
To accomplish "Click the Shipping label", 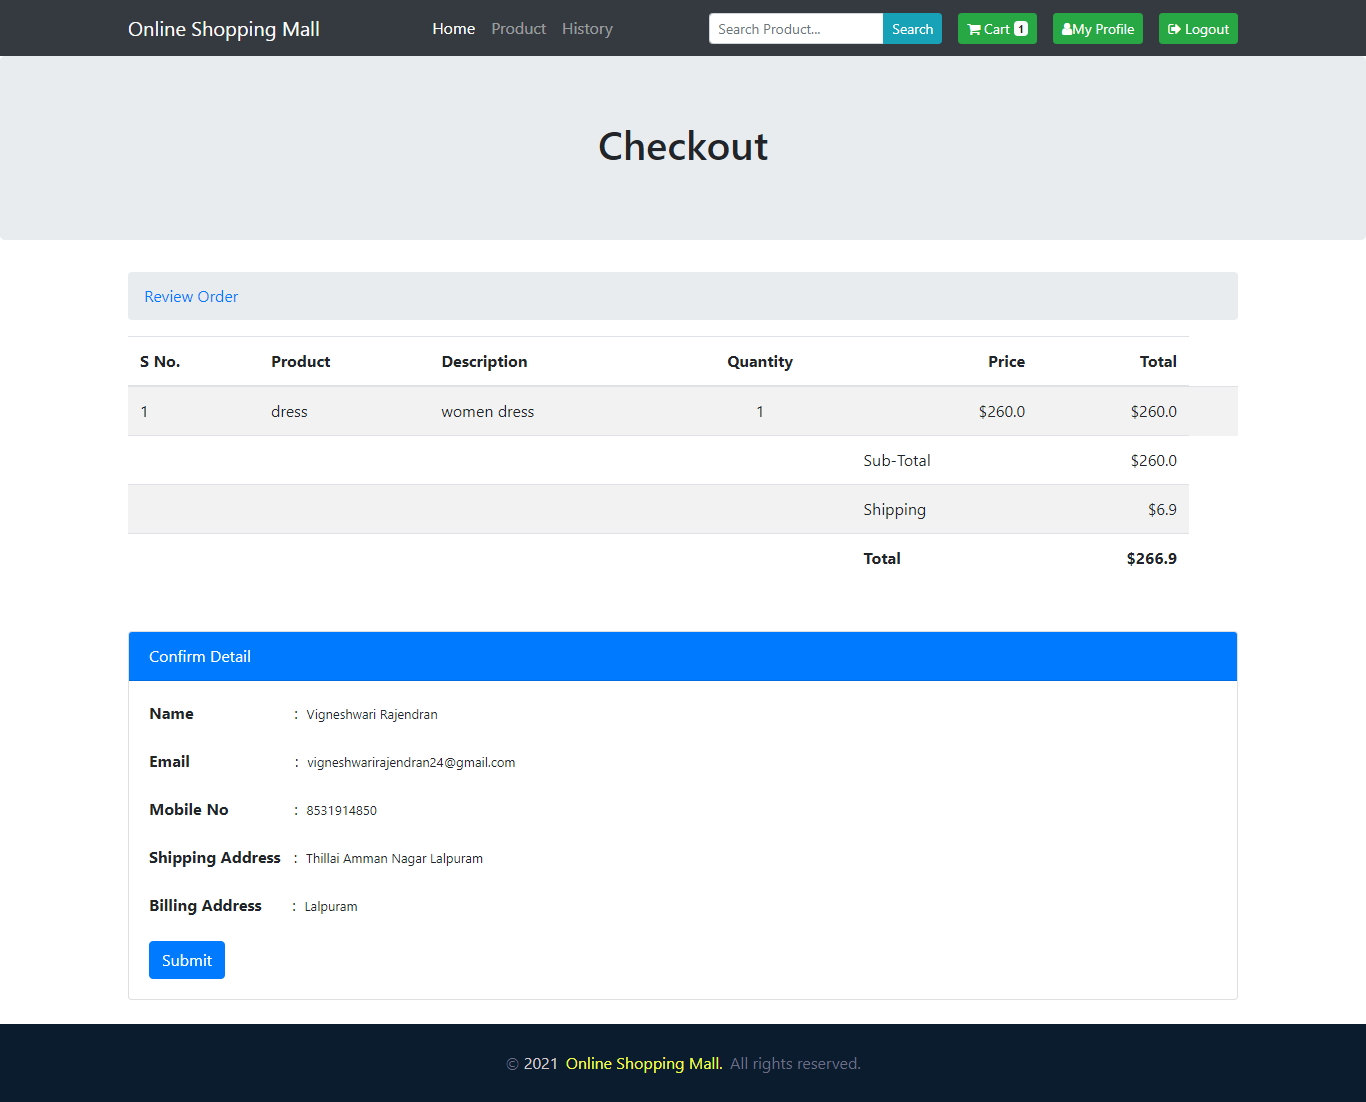I will 895,509.
